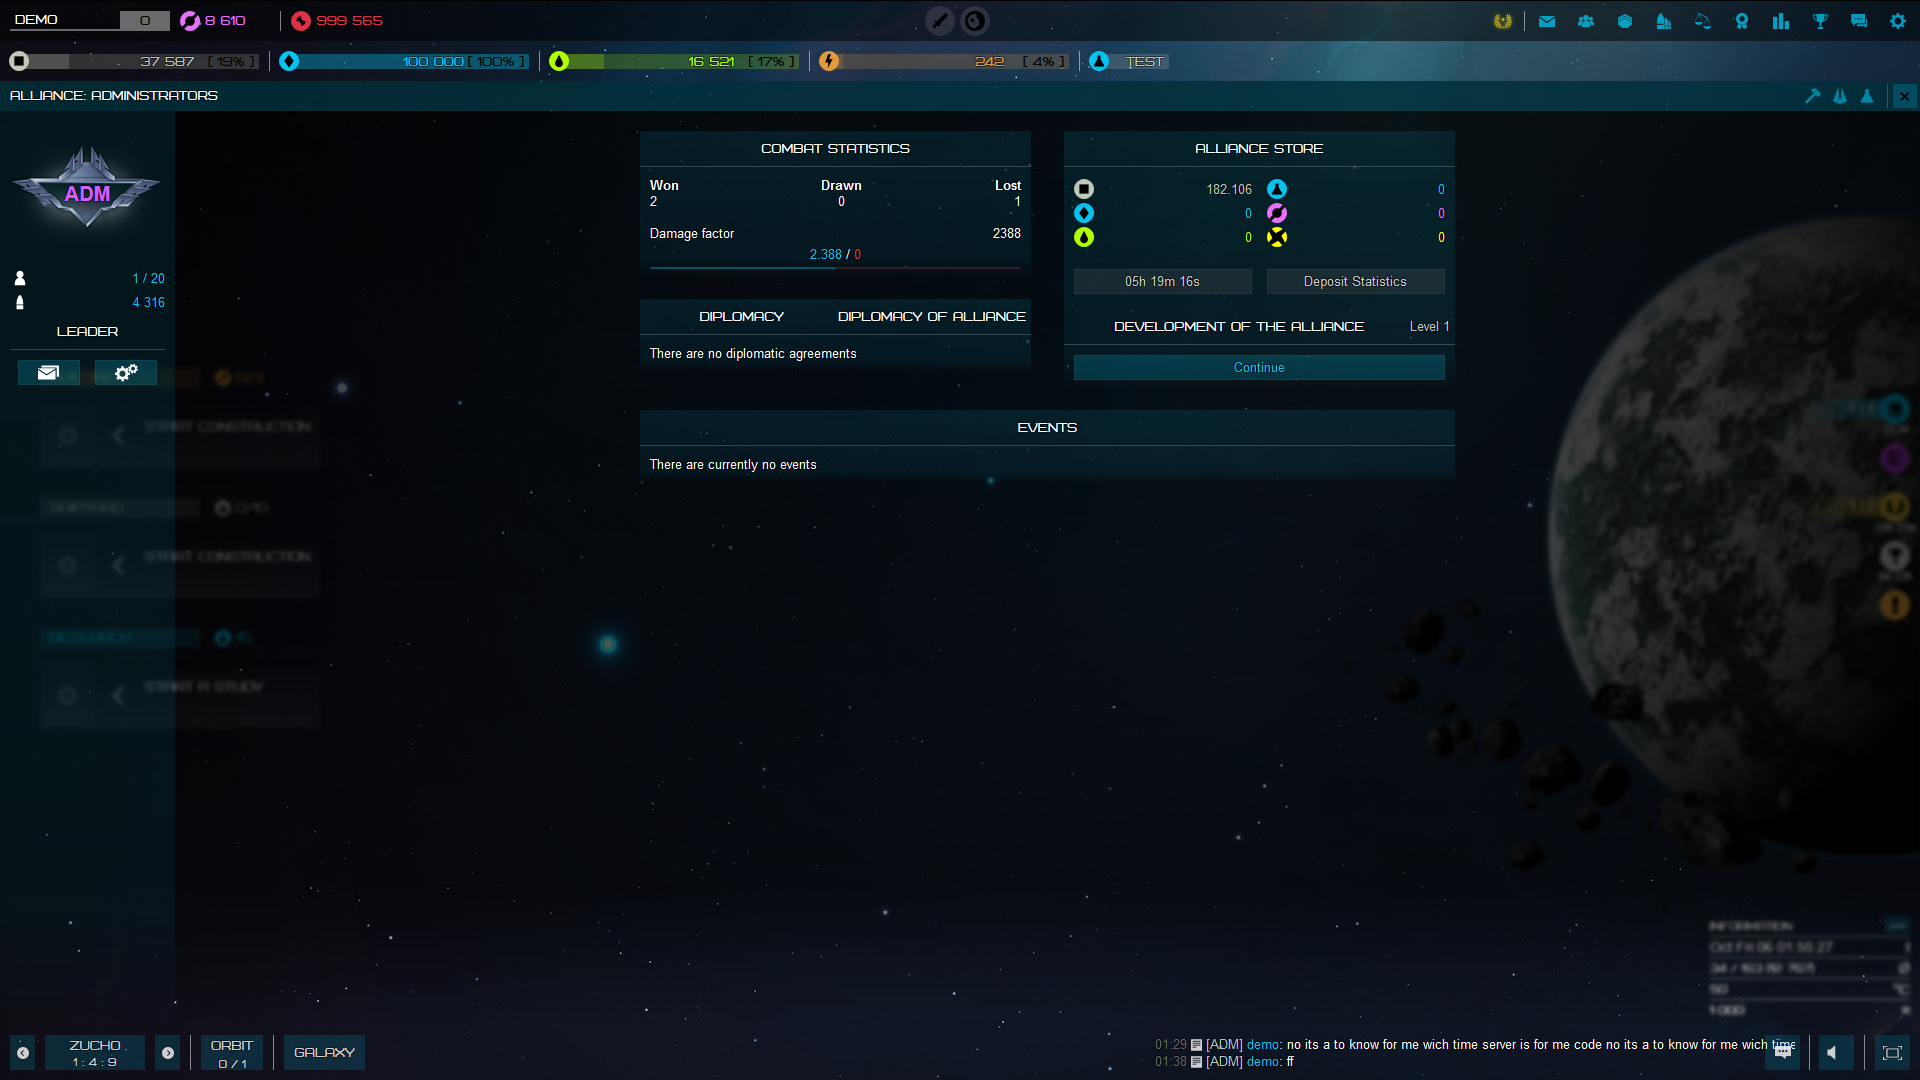Click the blue flask icon in Alliance Store
This screenshot has width=1920, height=1080.
(x=1277, y=189)
